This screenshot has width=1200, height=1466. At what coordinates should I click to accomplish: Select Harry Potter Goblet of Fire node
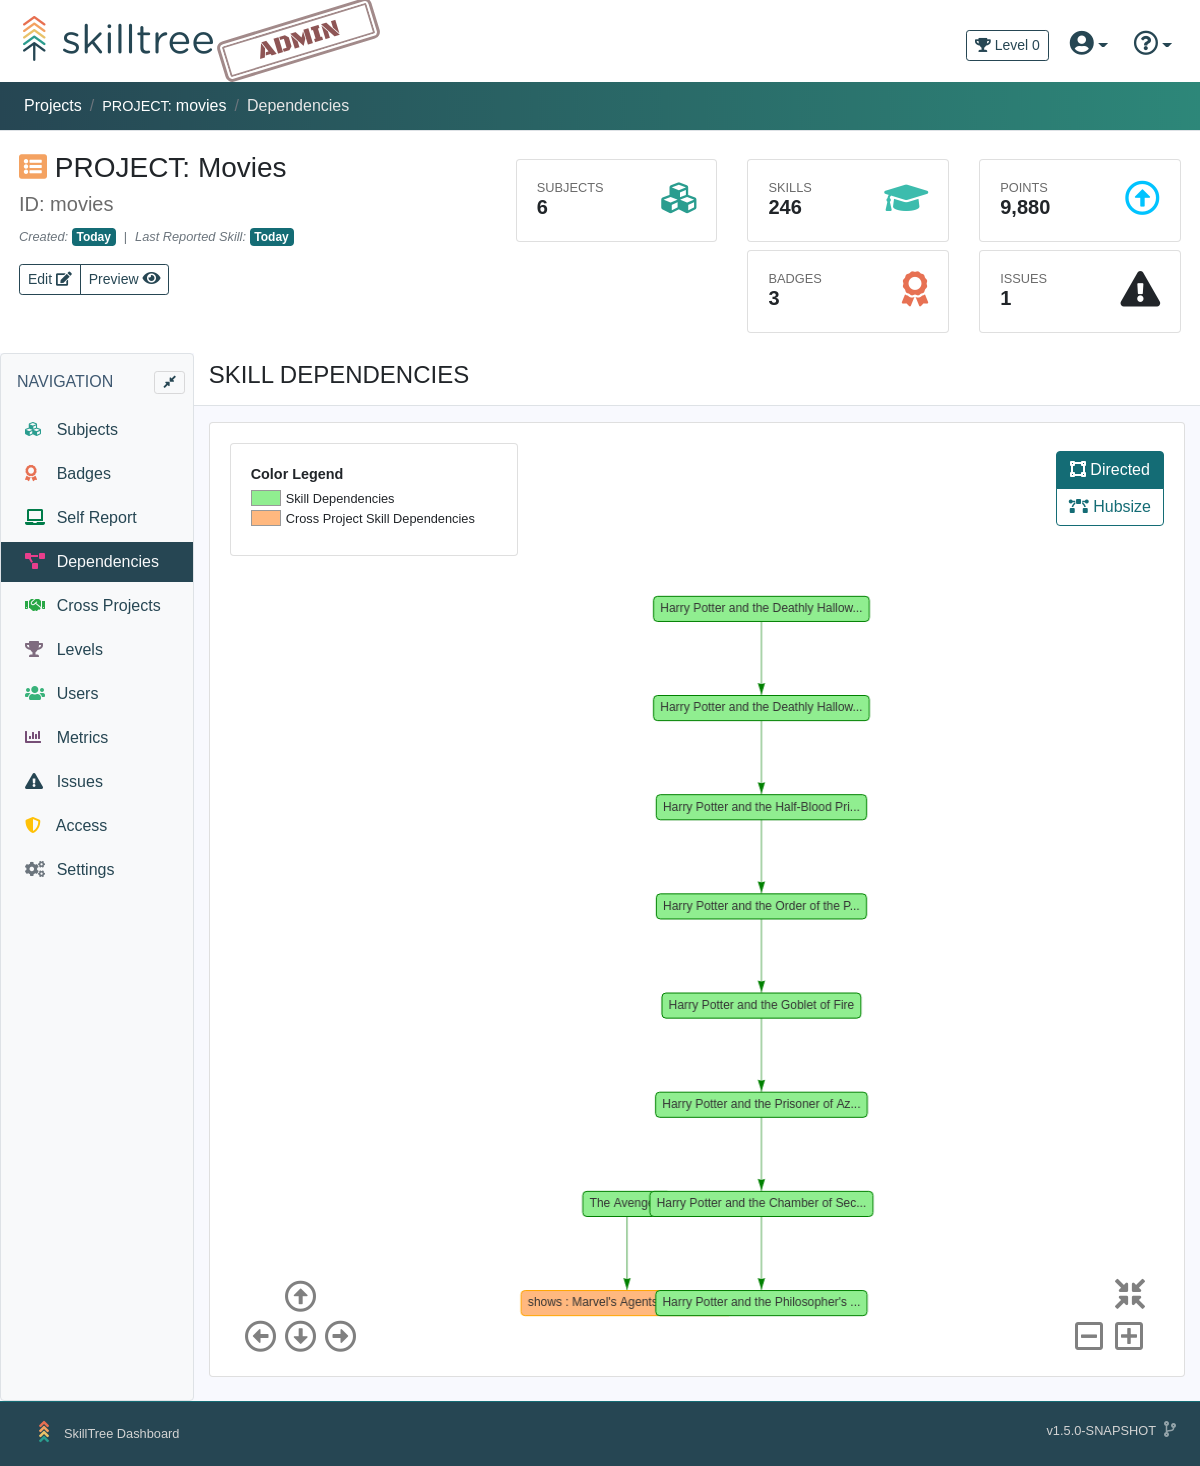click(761, 1005)
